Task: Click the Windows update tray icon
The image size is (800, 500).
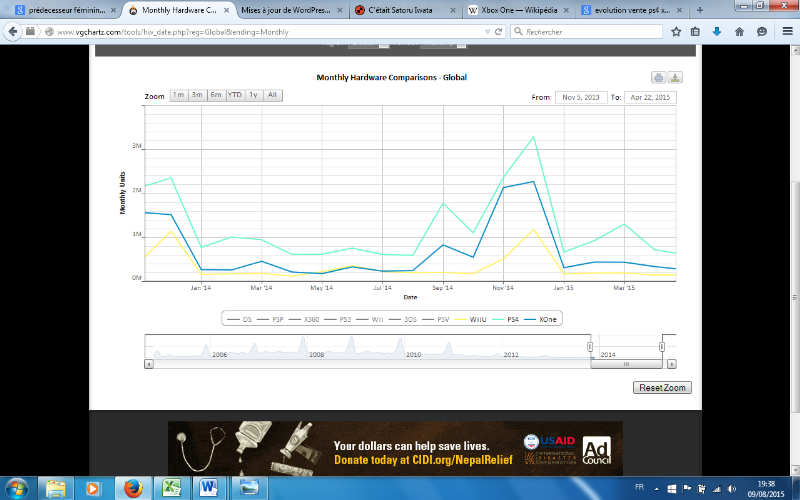Action: (x=672, y=489)
